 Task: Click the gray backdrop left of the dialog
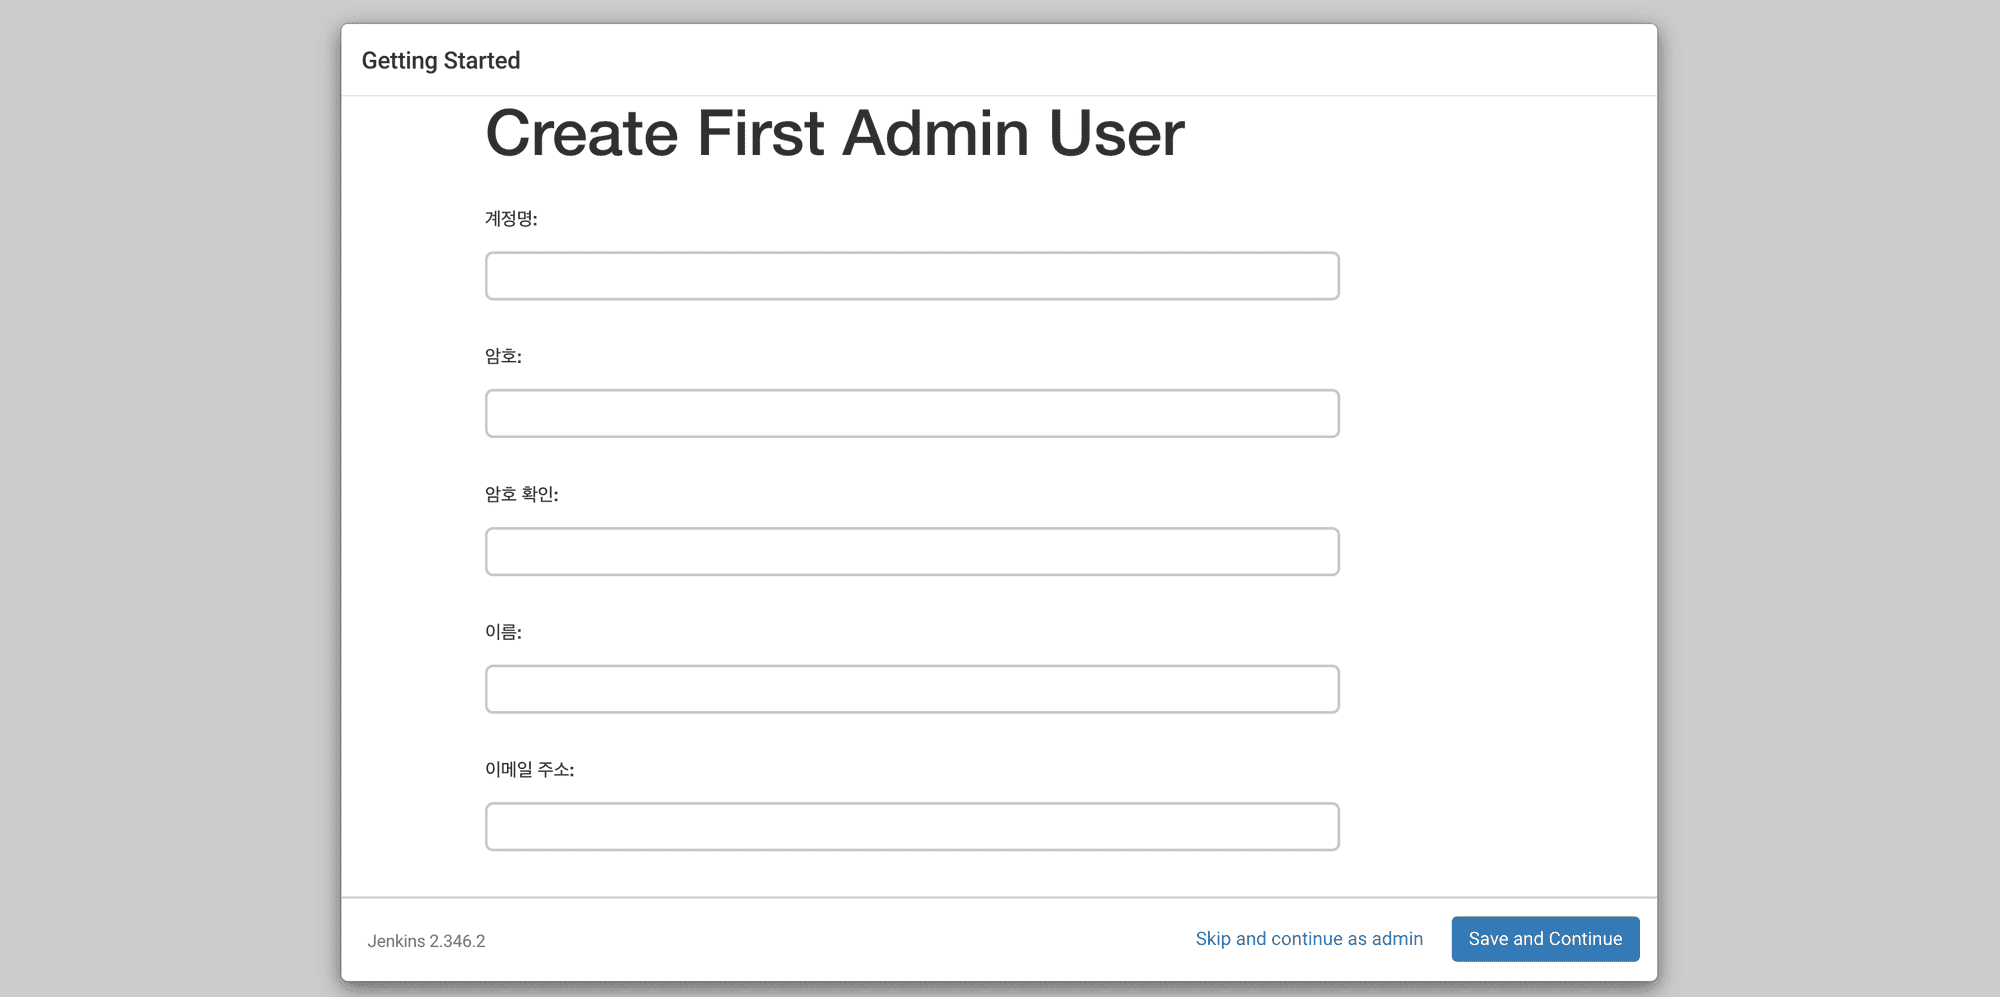pos(170,500)
